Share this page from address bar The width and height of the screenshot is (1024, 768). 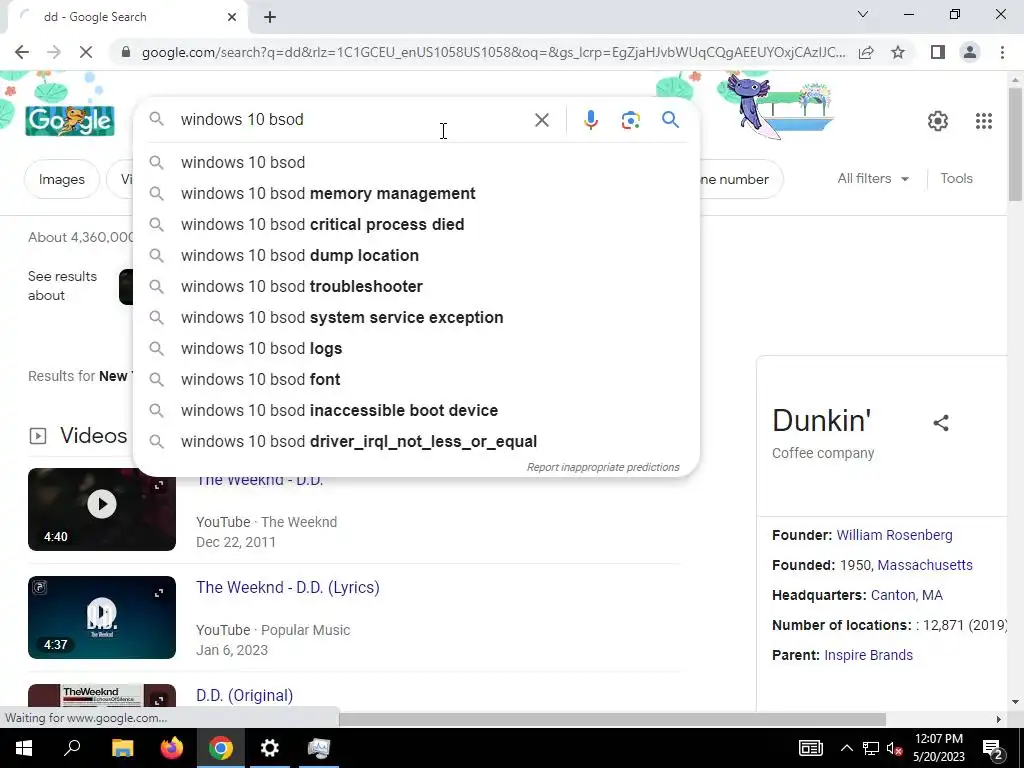[866, 52]
